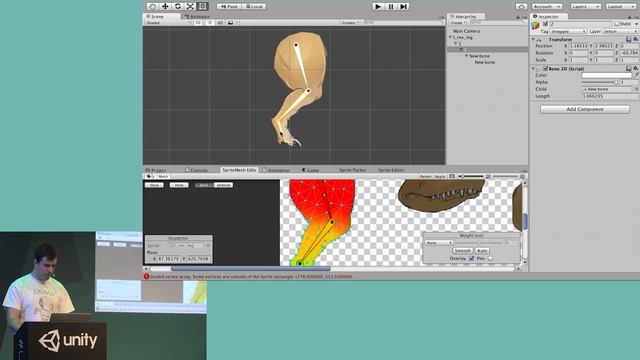Switch to the Console tab
The width and height of the screenshot is (640, 360).
196,170
